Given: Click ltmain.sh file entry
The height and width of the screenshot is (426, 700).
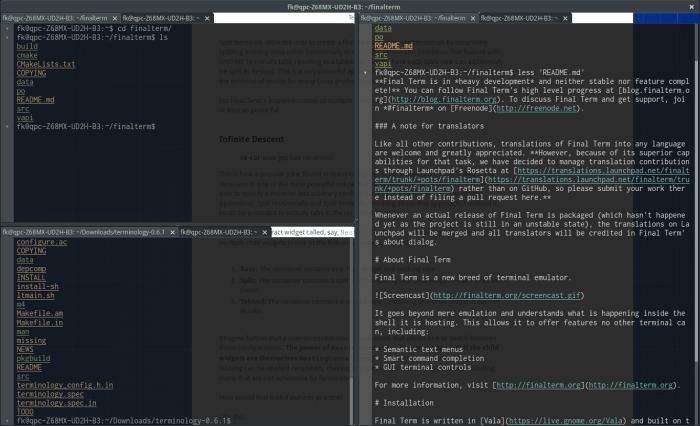Looking at the screenshot, I should click(x=35, y=296).
